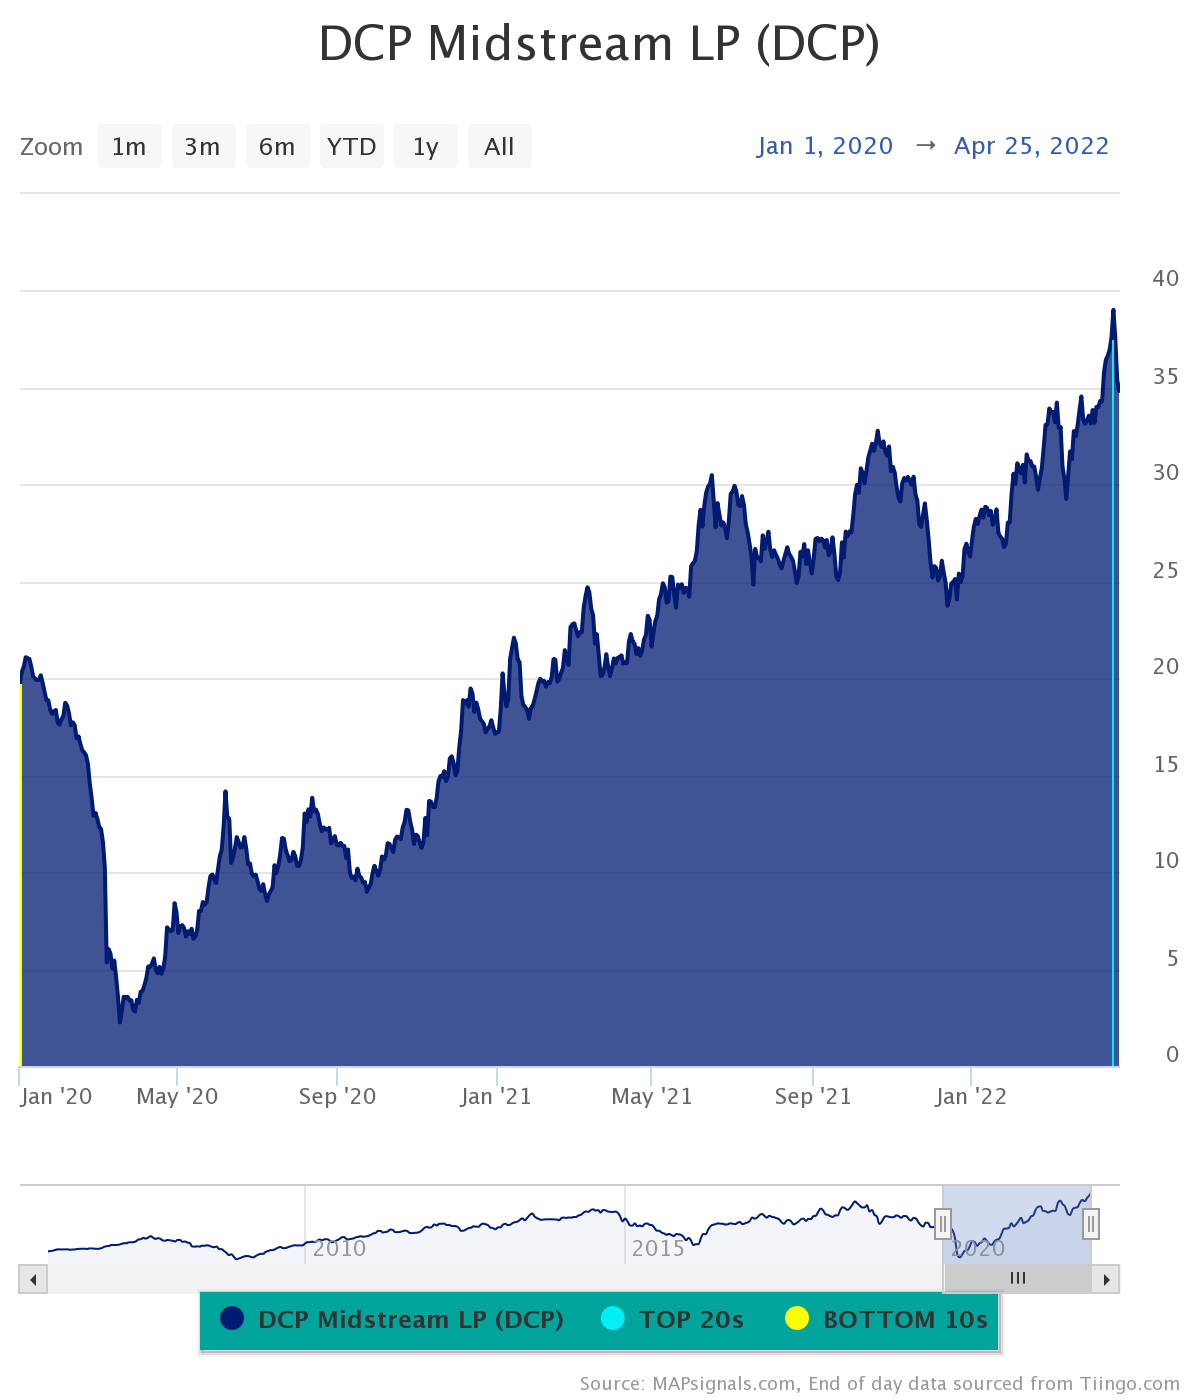This screenshot has width=1200, height=1400.
Task: Click the scrollbar left arrow
Action: tap(33, 1279)
